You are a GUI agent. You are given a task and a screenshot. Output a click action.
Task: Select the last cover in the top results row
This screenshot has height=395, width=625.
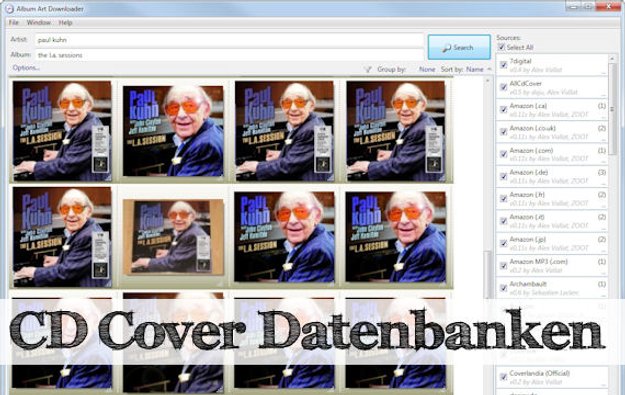pos(395,131)
